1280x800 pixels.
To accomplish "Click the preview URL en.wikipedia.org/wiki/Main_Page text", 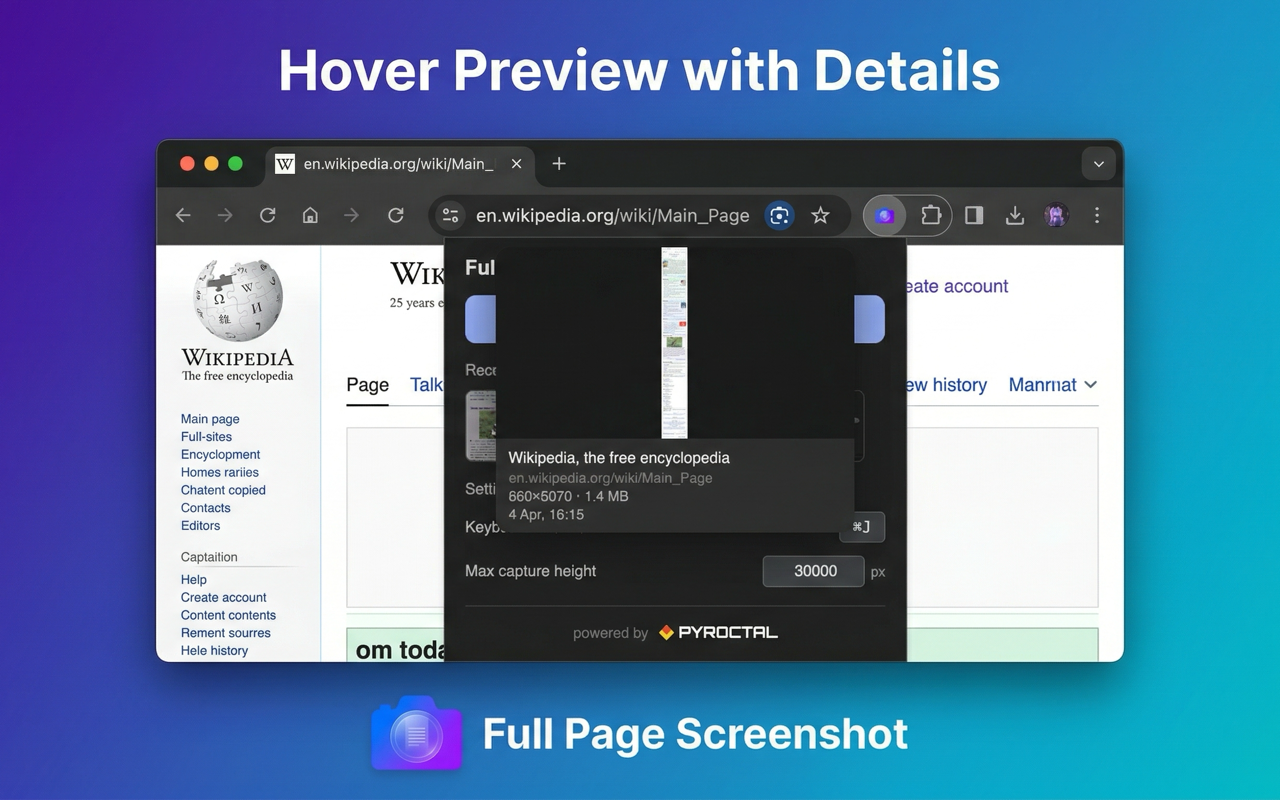I will [x=610, y=478].
